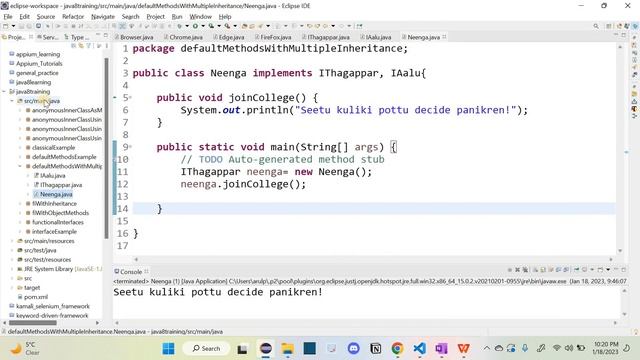The image size is (640, 360).
Task: Click the taskbar Search box
Action: (207, 349)
